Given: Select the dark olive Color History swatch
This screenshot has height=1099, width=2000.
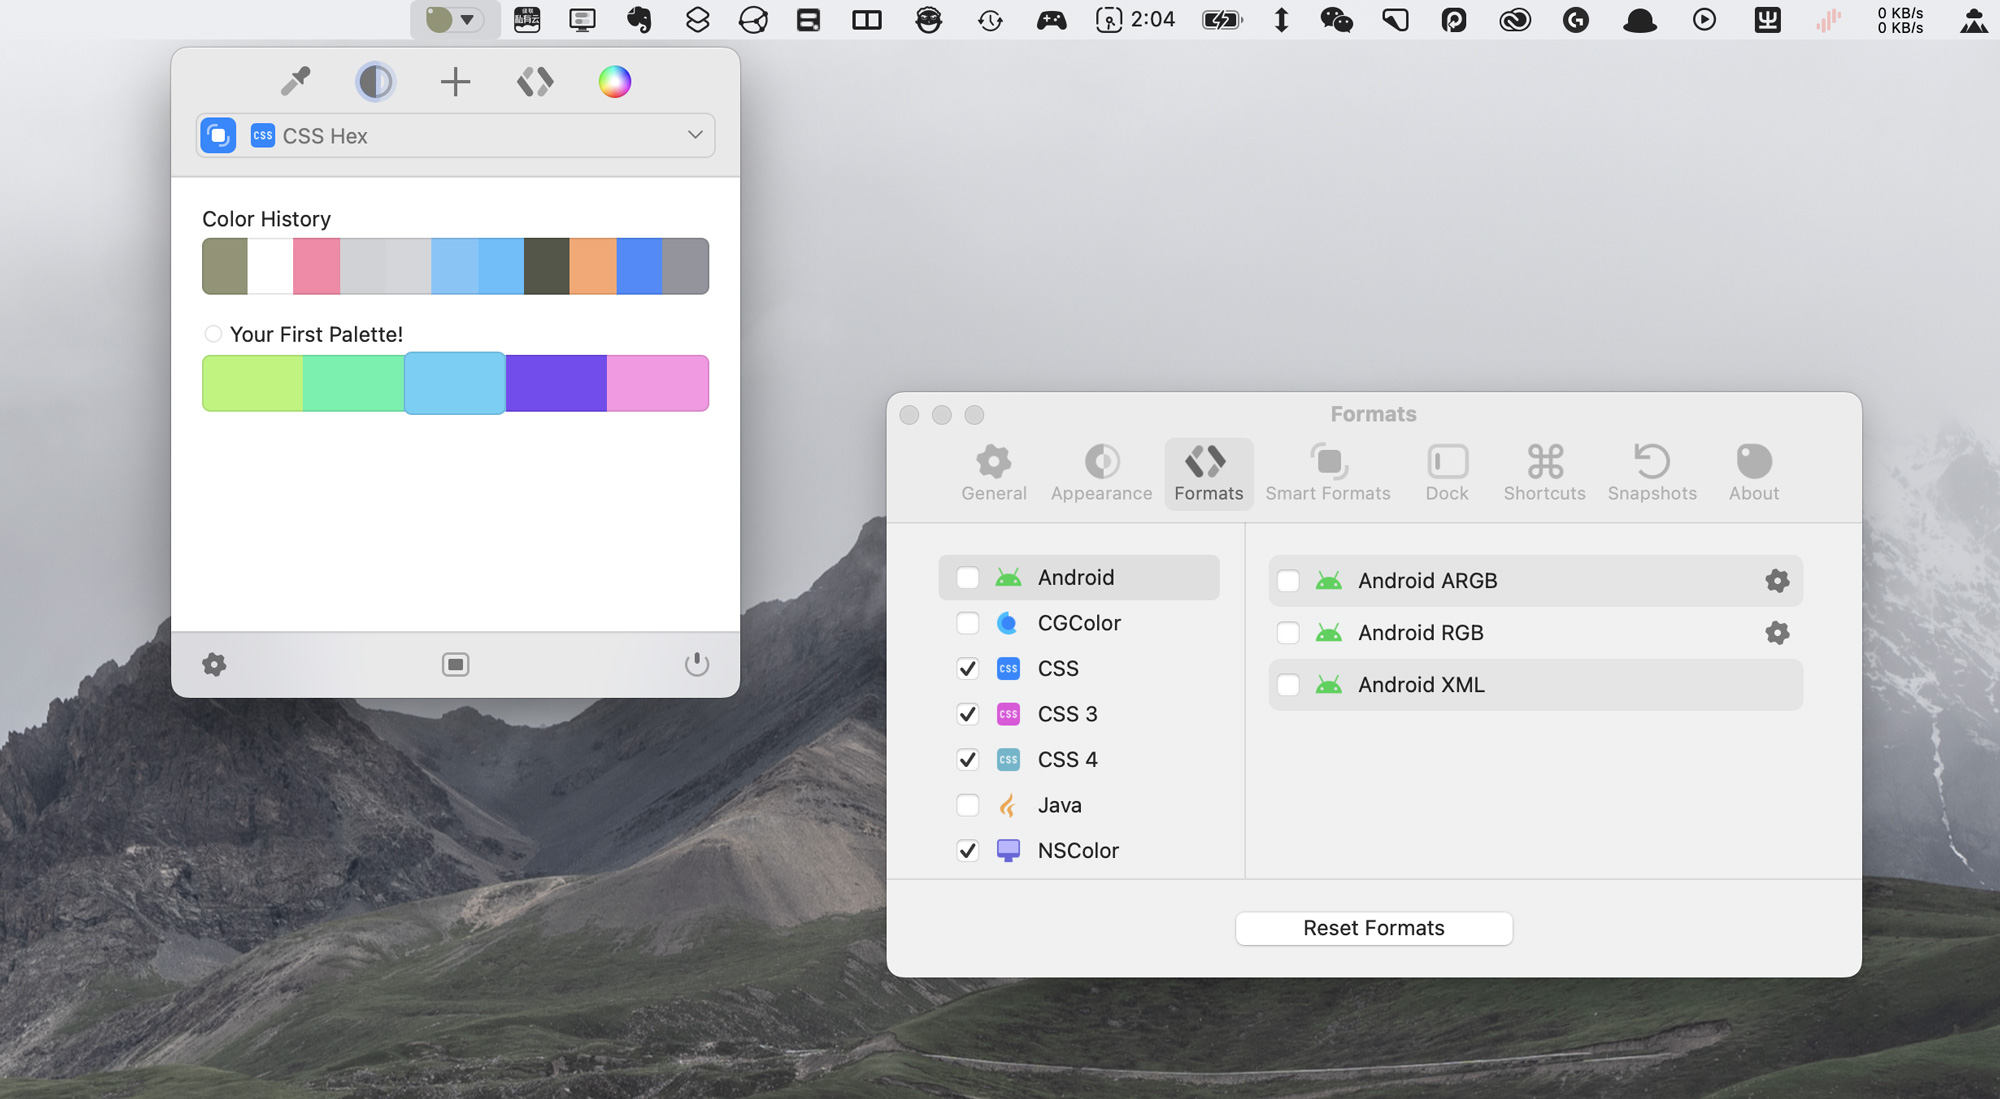Looking at the screenshot, I should coord(547,266).
